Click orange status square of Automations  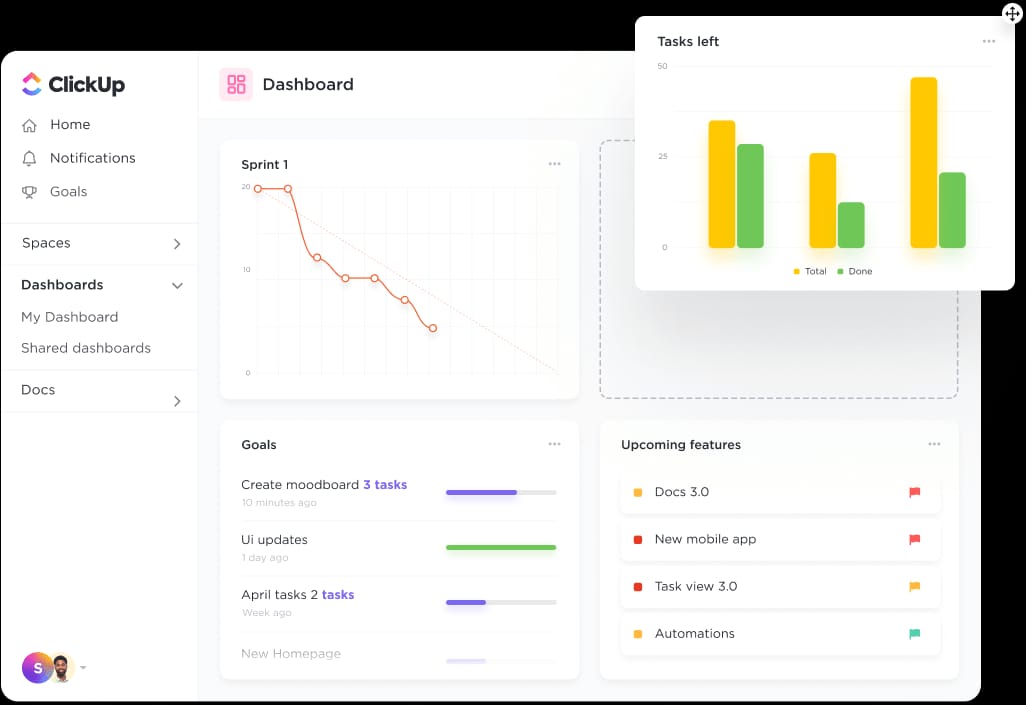[x=638, y=634]
